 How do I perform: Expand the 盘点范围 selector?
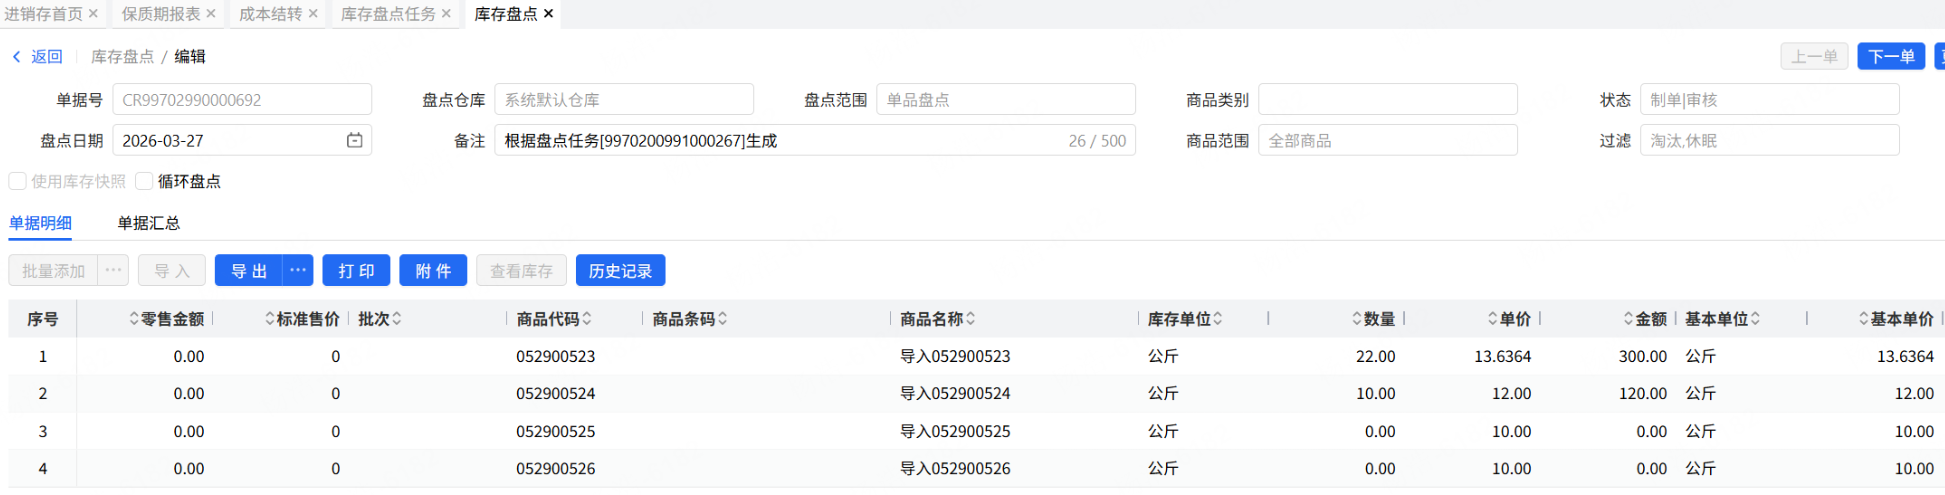coord(1005,100)
